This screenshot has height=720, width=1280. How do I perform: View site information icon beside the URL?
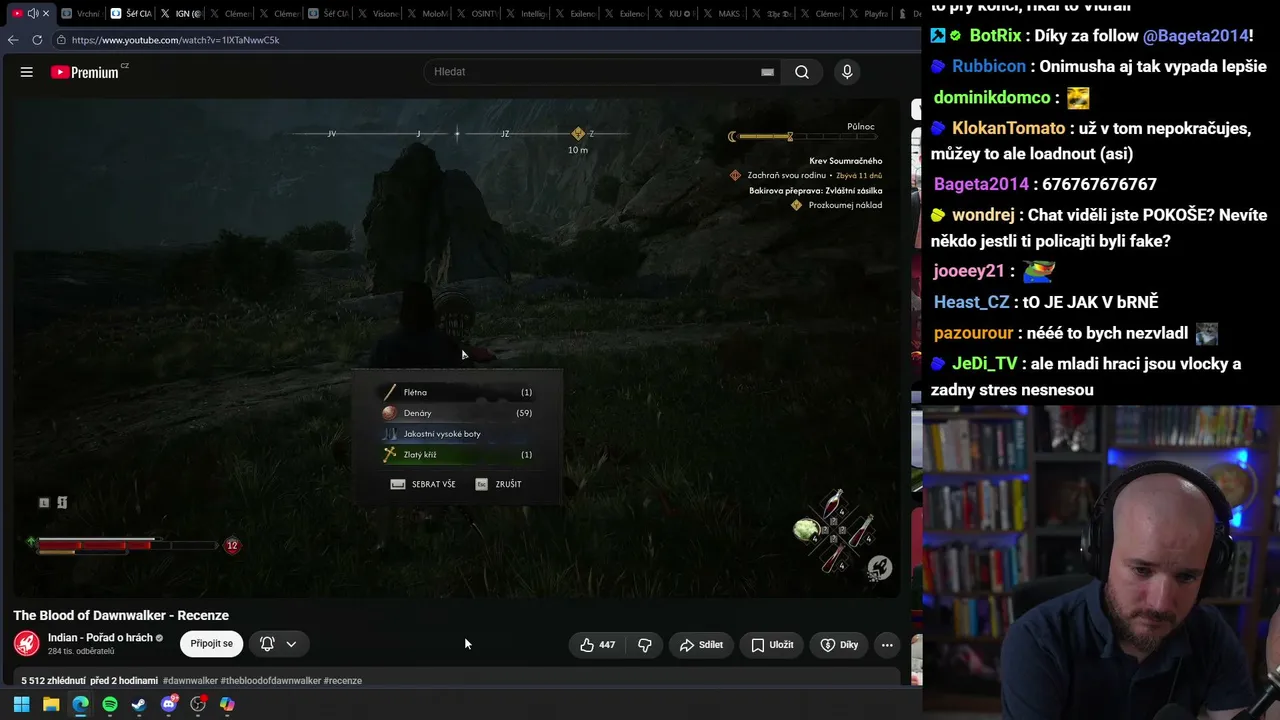tap(62, 40)
